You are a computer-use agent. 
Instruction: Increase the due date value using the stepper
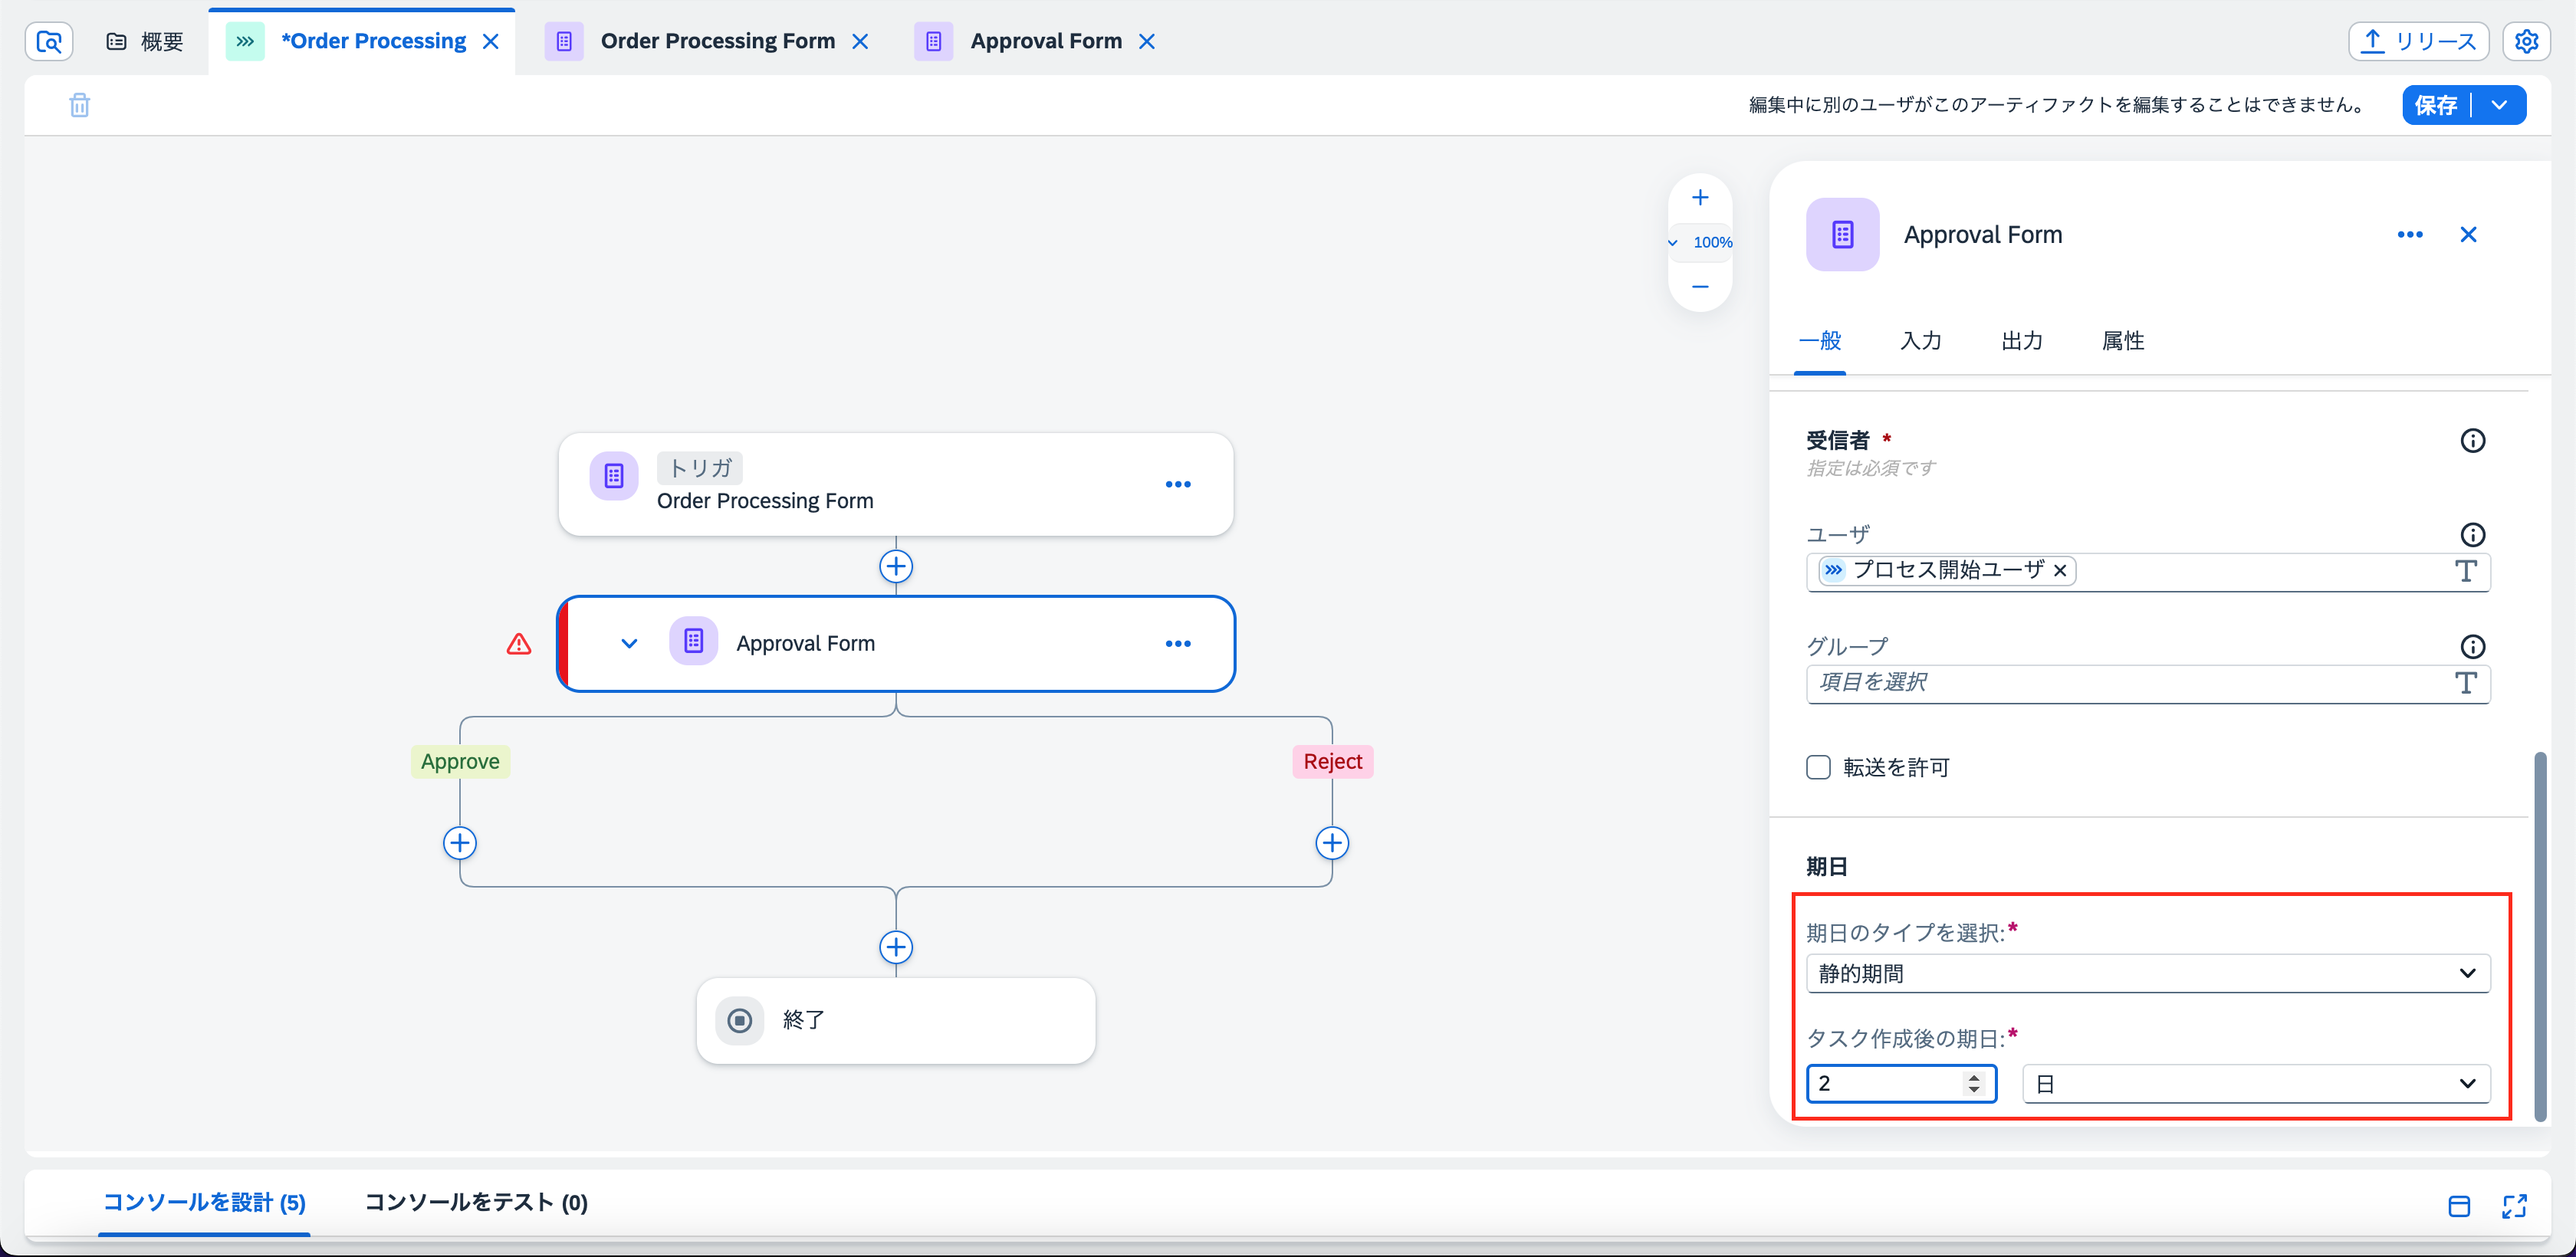tap(1974, 1077)
